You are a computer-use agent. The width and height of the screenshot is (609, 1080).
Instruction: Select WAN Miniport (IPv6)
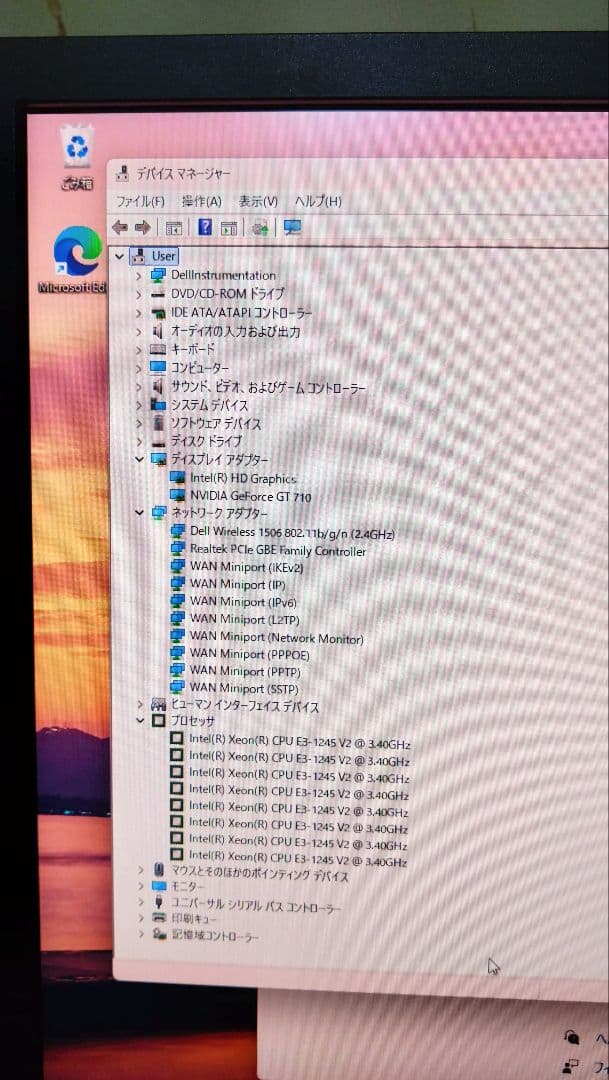tap(243, 601)
